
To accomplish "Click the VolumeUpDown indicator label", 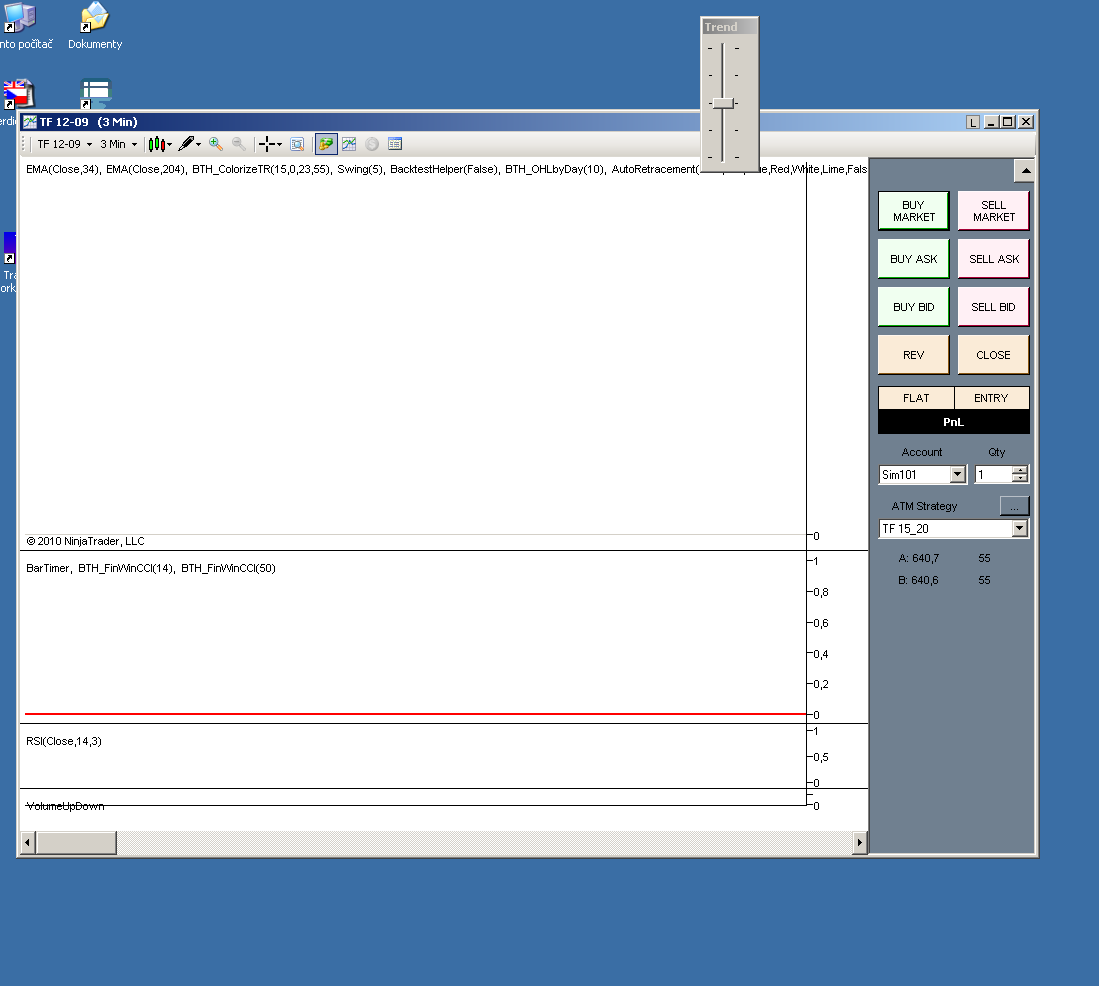I will [65, 807].
